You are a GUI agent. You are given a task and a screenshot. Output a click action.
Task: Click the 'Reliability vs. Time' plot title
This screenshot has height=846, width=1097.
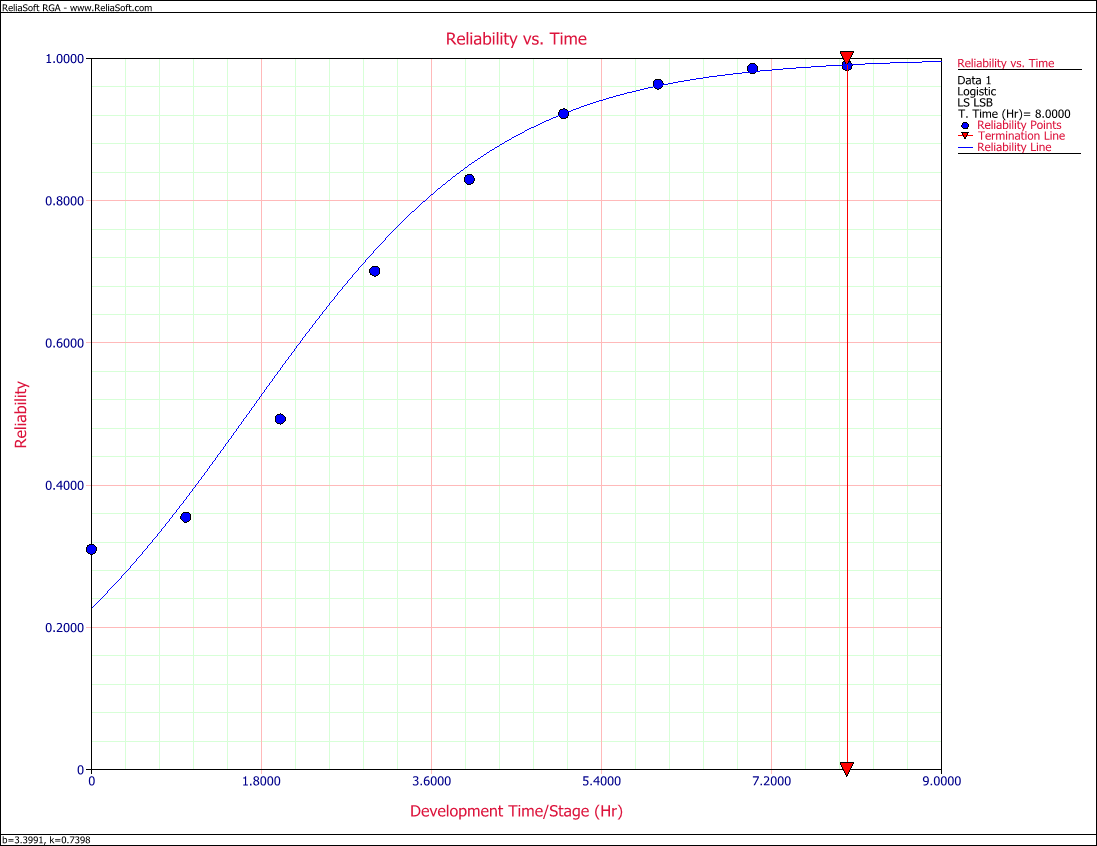516,39
